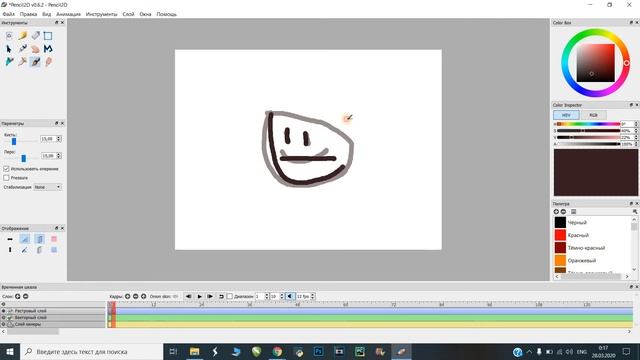Select the Polyline tool
Image resolution: width=640 pixels, height=360 pixels.
coord(48,49)
